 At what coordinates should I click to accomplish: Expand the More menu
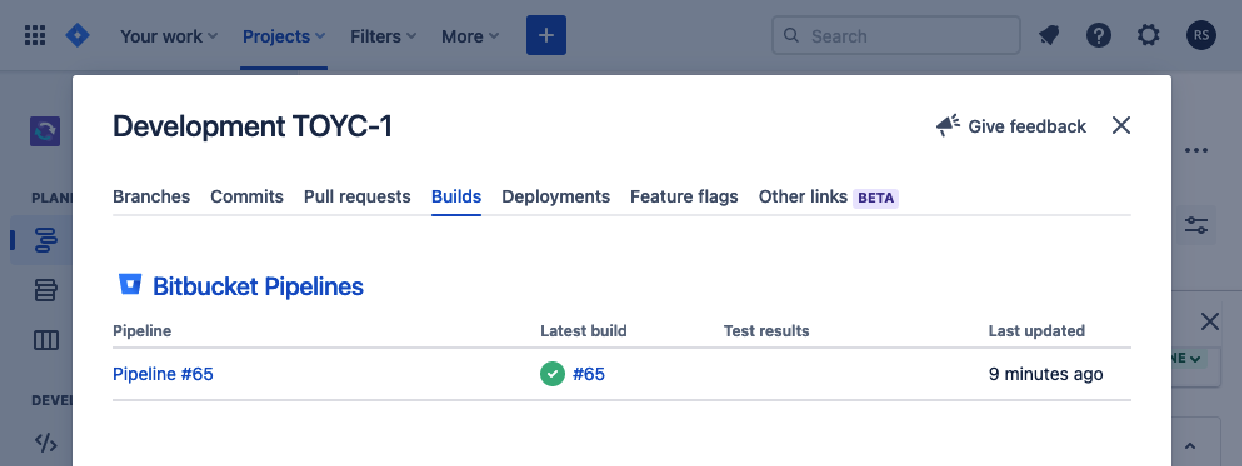click(470, 36)
